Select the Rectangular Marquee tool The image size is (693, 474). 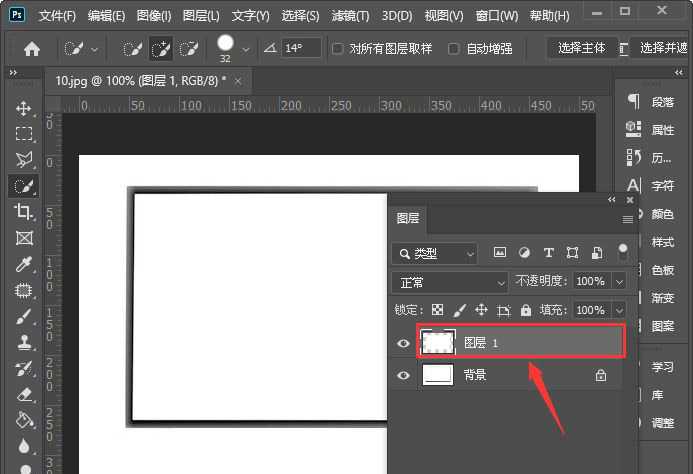pyautogui.click(x=24, y=134)
